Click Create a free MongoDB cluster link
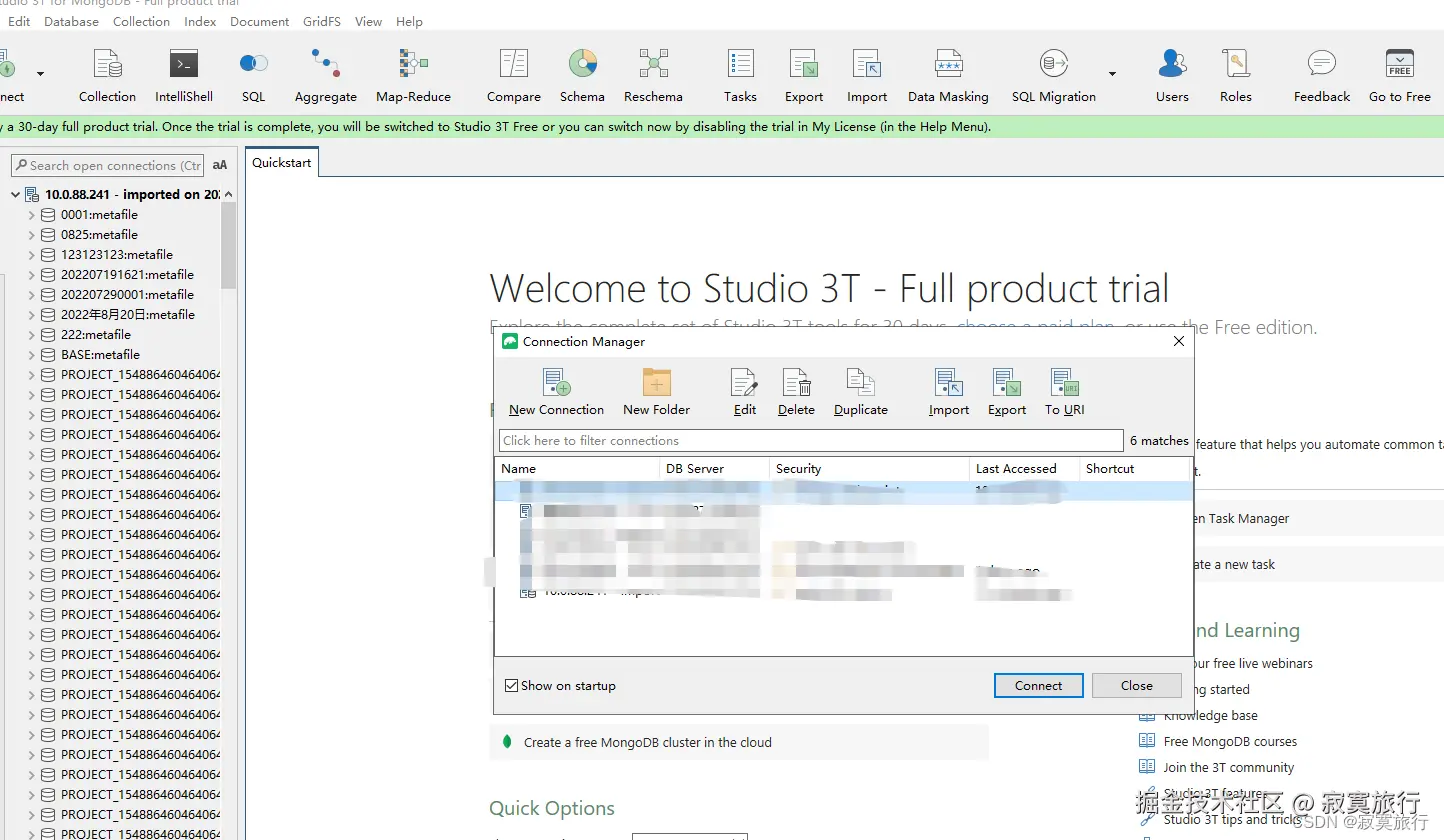This screenshot has height=840, width=1444. (647, 743)
